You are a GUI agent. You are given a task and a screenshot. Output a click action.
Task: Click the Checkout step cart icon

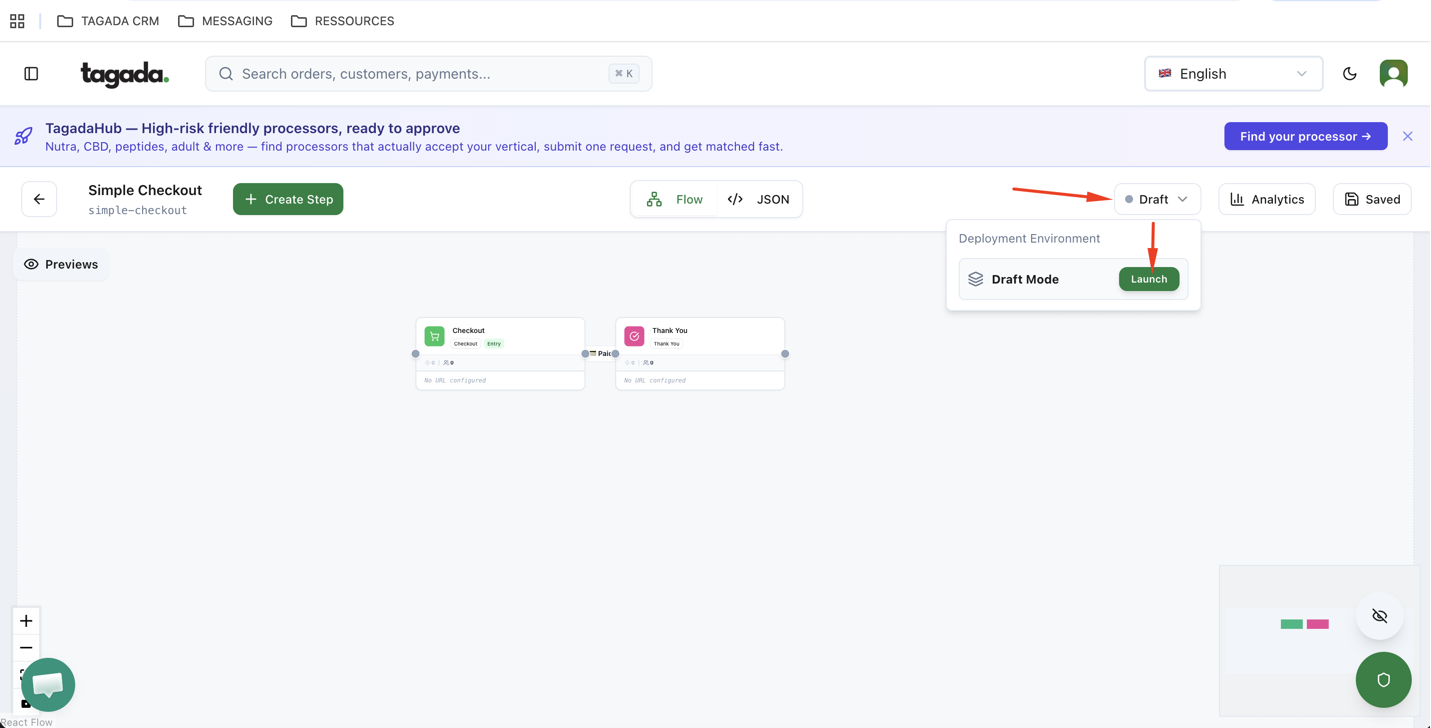(x=434, y=337)
